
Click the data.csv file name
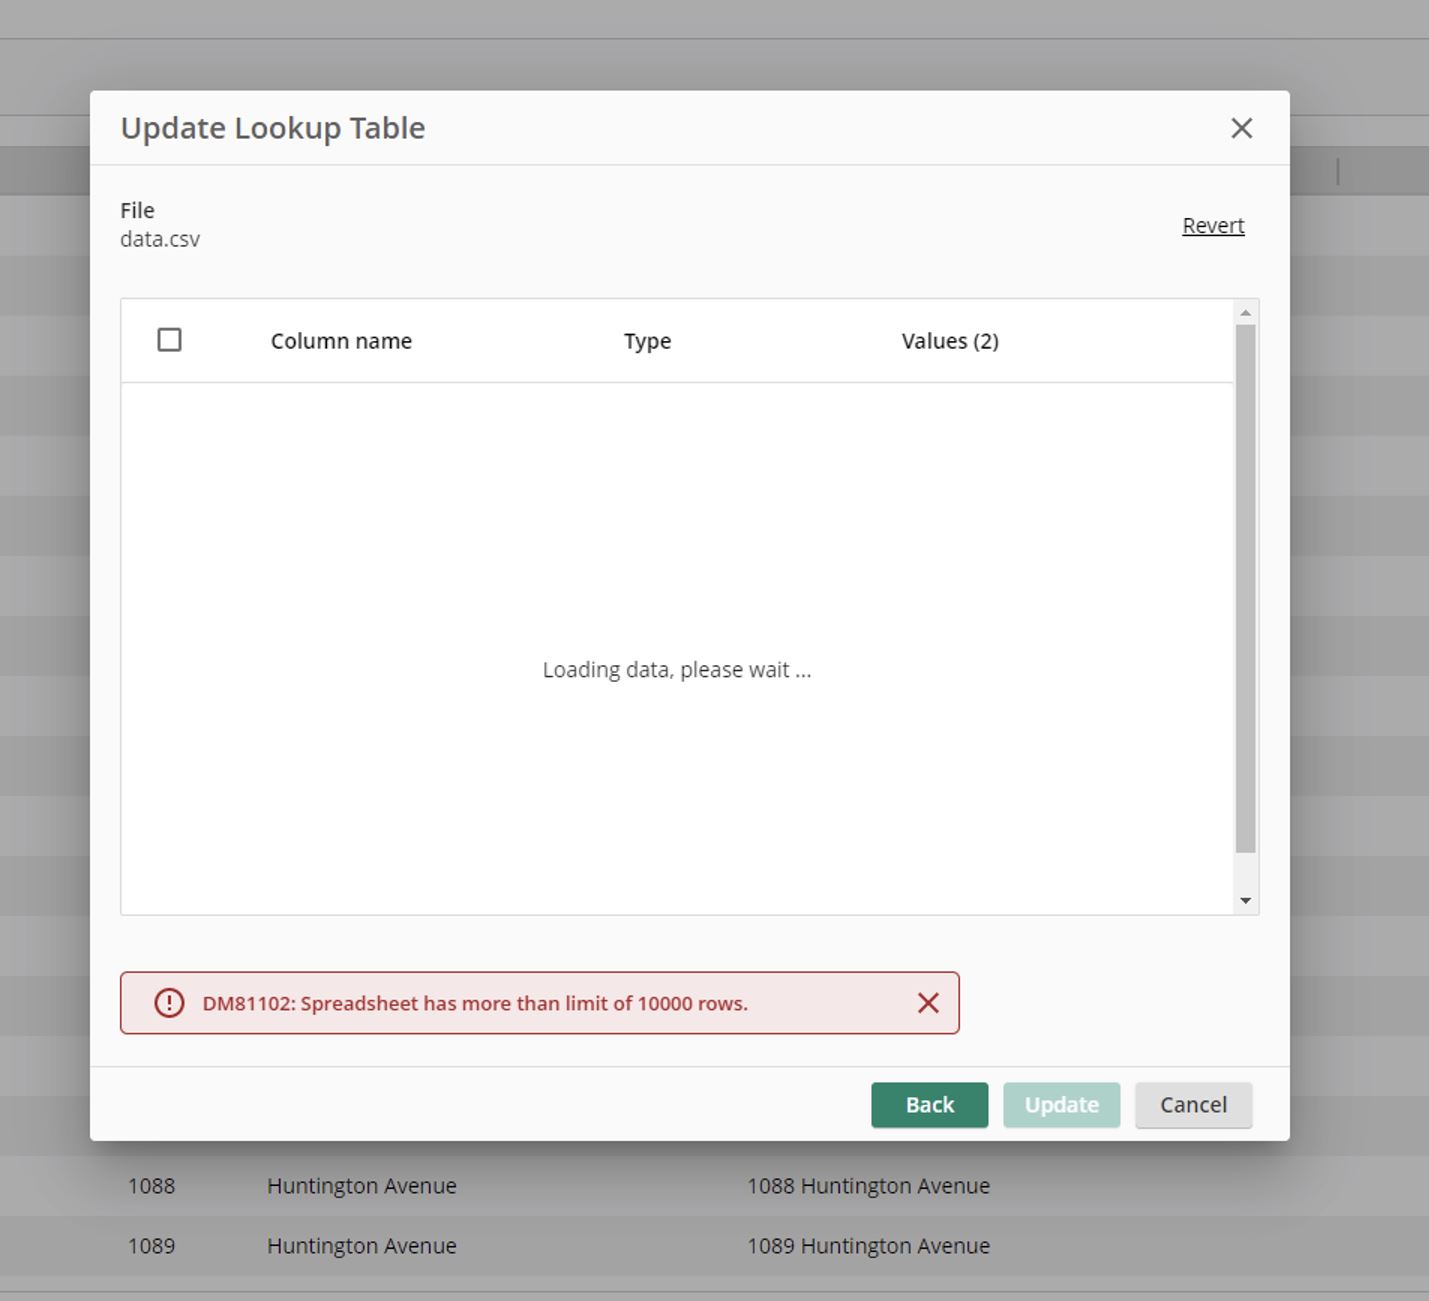160,240
